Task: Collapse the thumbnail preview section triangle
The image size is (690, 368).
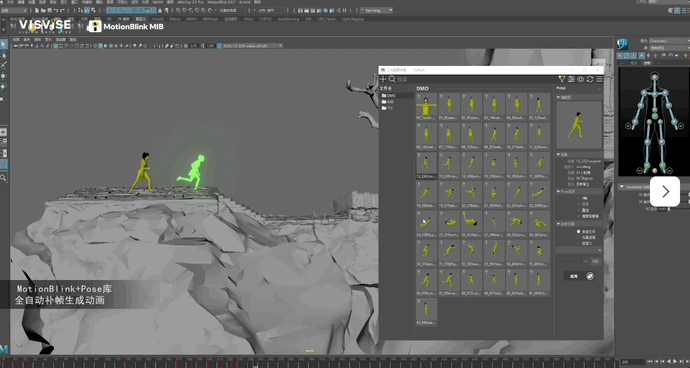Action: coord(558,97)
